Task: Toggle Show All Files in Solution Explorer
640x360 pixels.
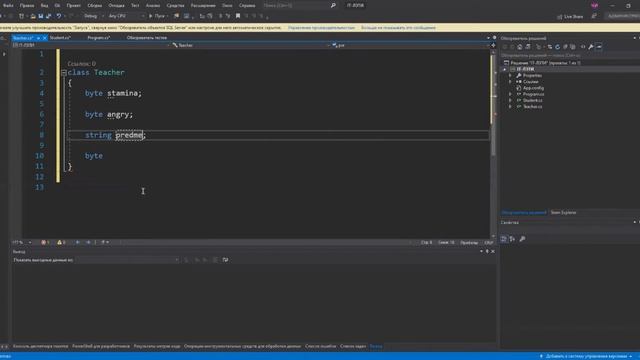Action: (x=573, y=47)
